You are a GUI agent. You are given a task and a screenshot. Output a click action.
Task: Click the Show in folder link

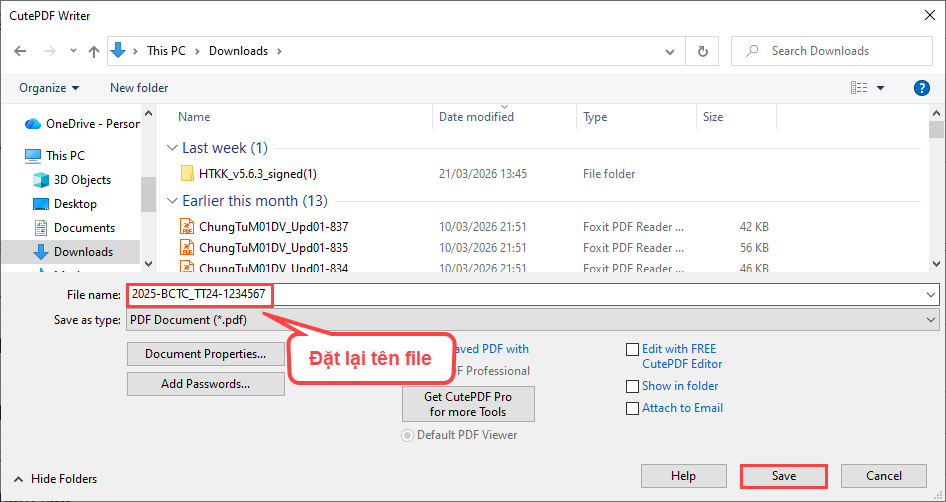[680, 386]
